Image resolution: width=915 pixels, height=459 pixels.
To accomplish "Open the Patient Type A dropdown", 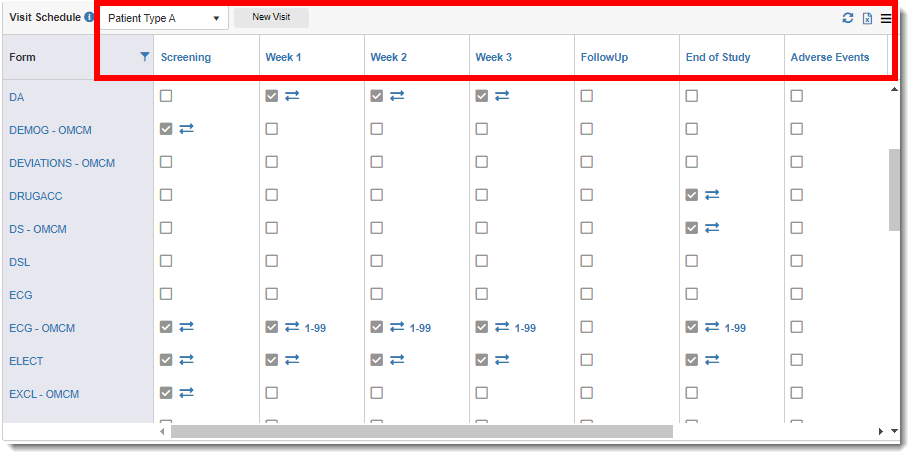I will (164, 18).
